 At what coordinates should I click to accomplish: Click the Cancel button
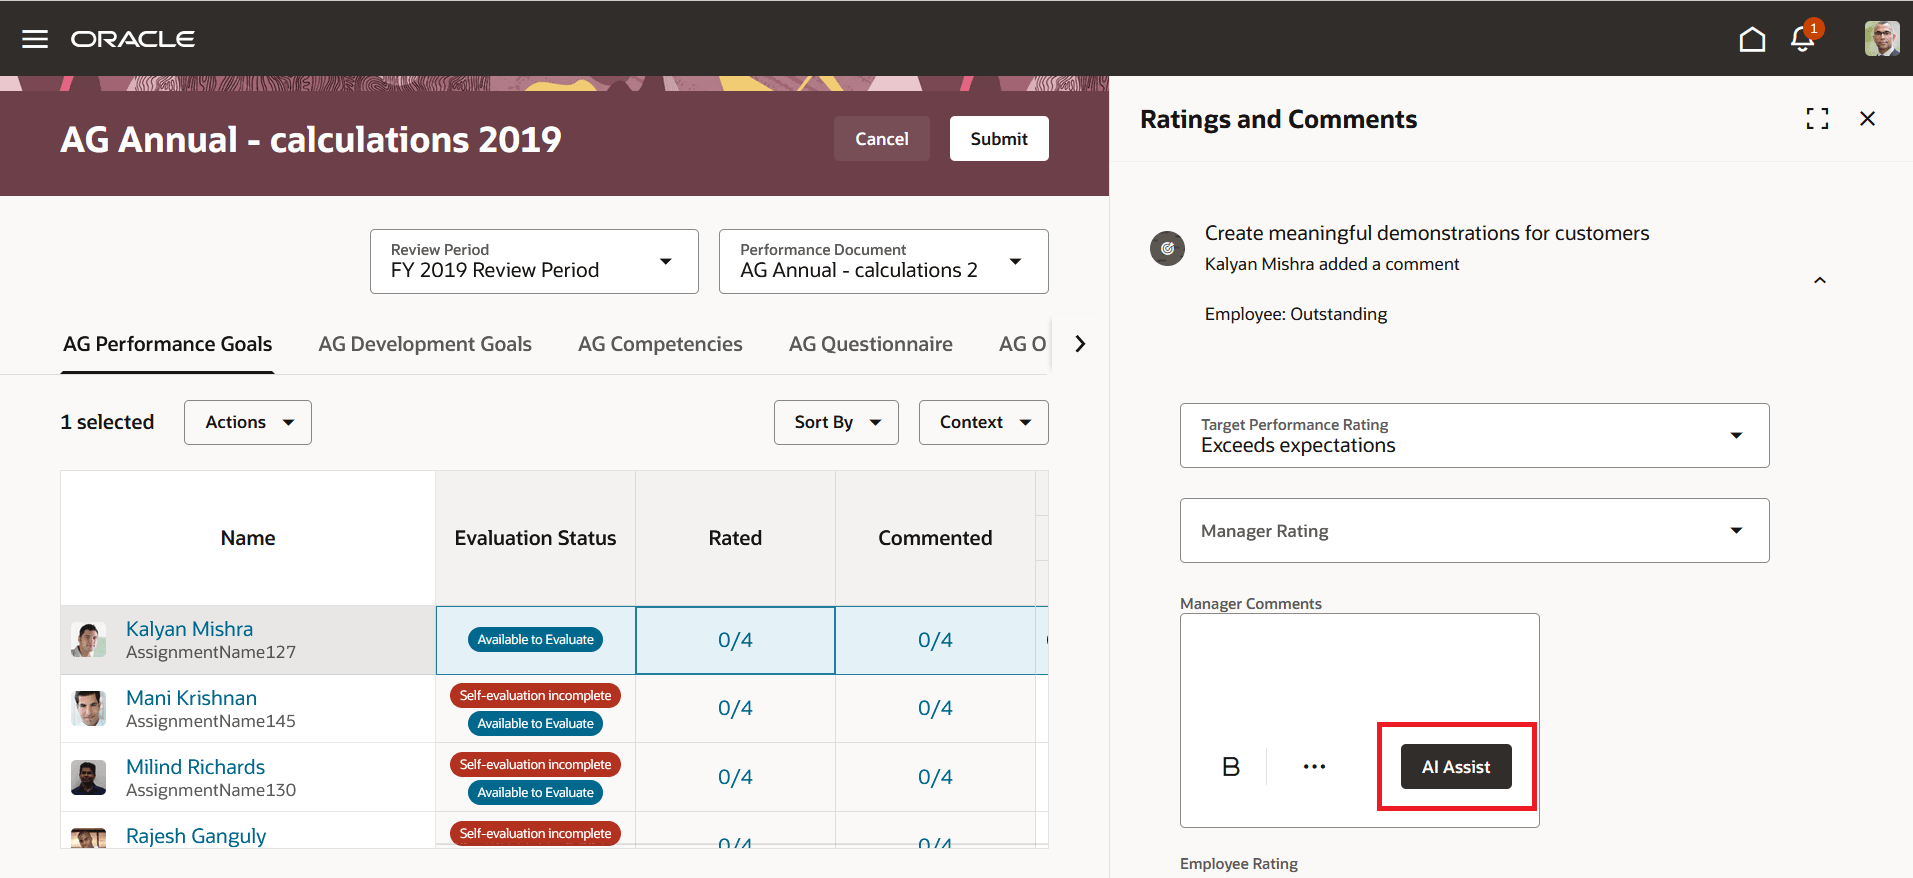[x=882, y=139]
